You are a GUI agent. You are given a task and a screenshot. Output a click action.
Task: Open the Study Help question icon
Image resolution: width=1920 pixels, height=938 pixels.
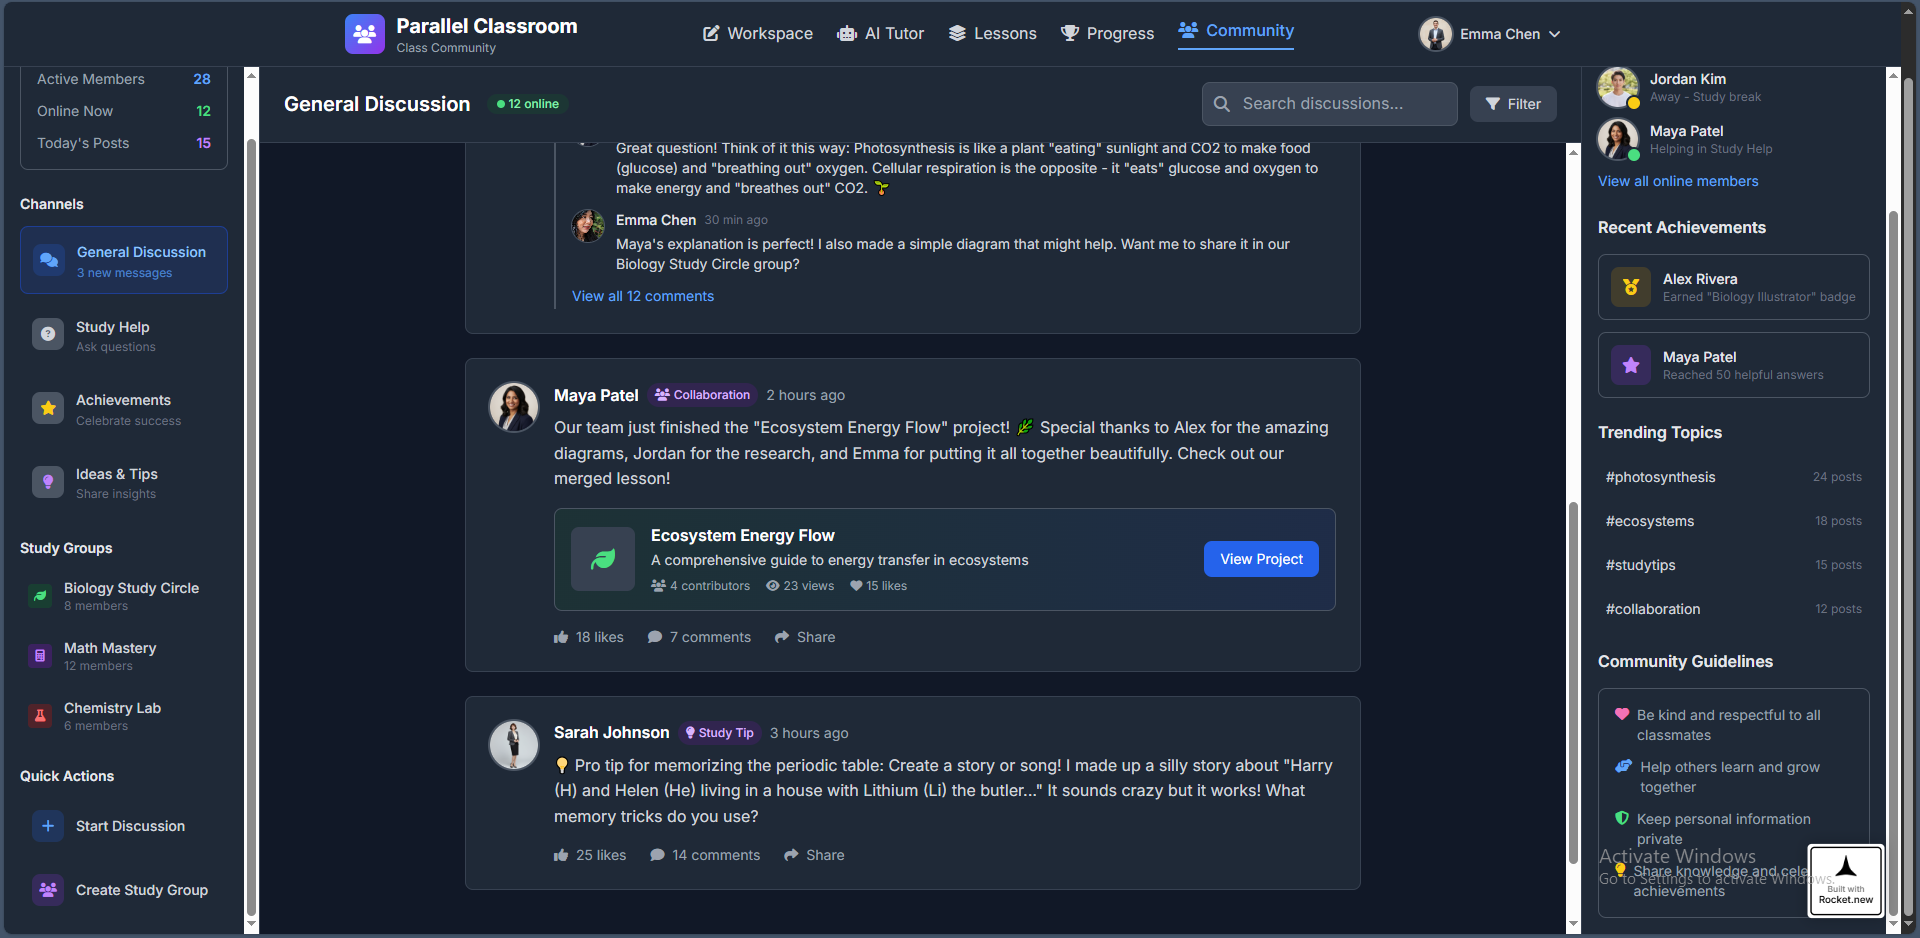pos(48,335)
